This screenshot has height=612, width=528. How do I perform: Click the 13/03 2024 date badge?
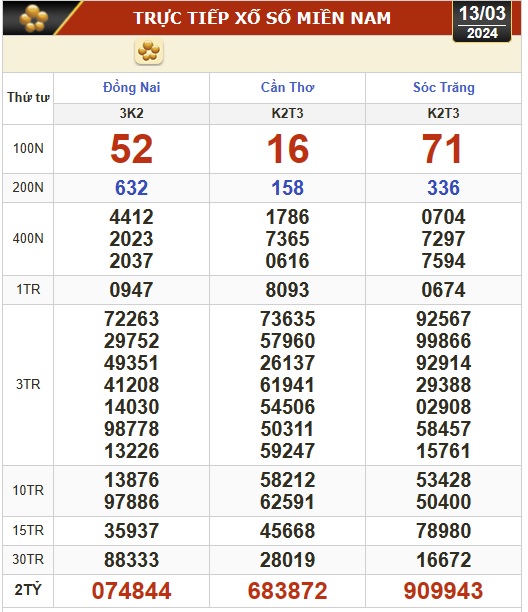click(x=482, y=21)
